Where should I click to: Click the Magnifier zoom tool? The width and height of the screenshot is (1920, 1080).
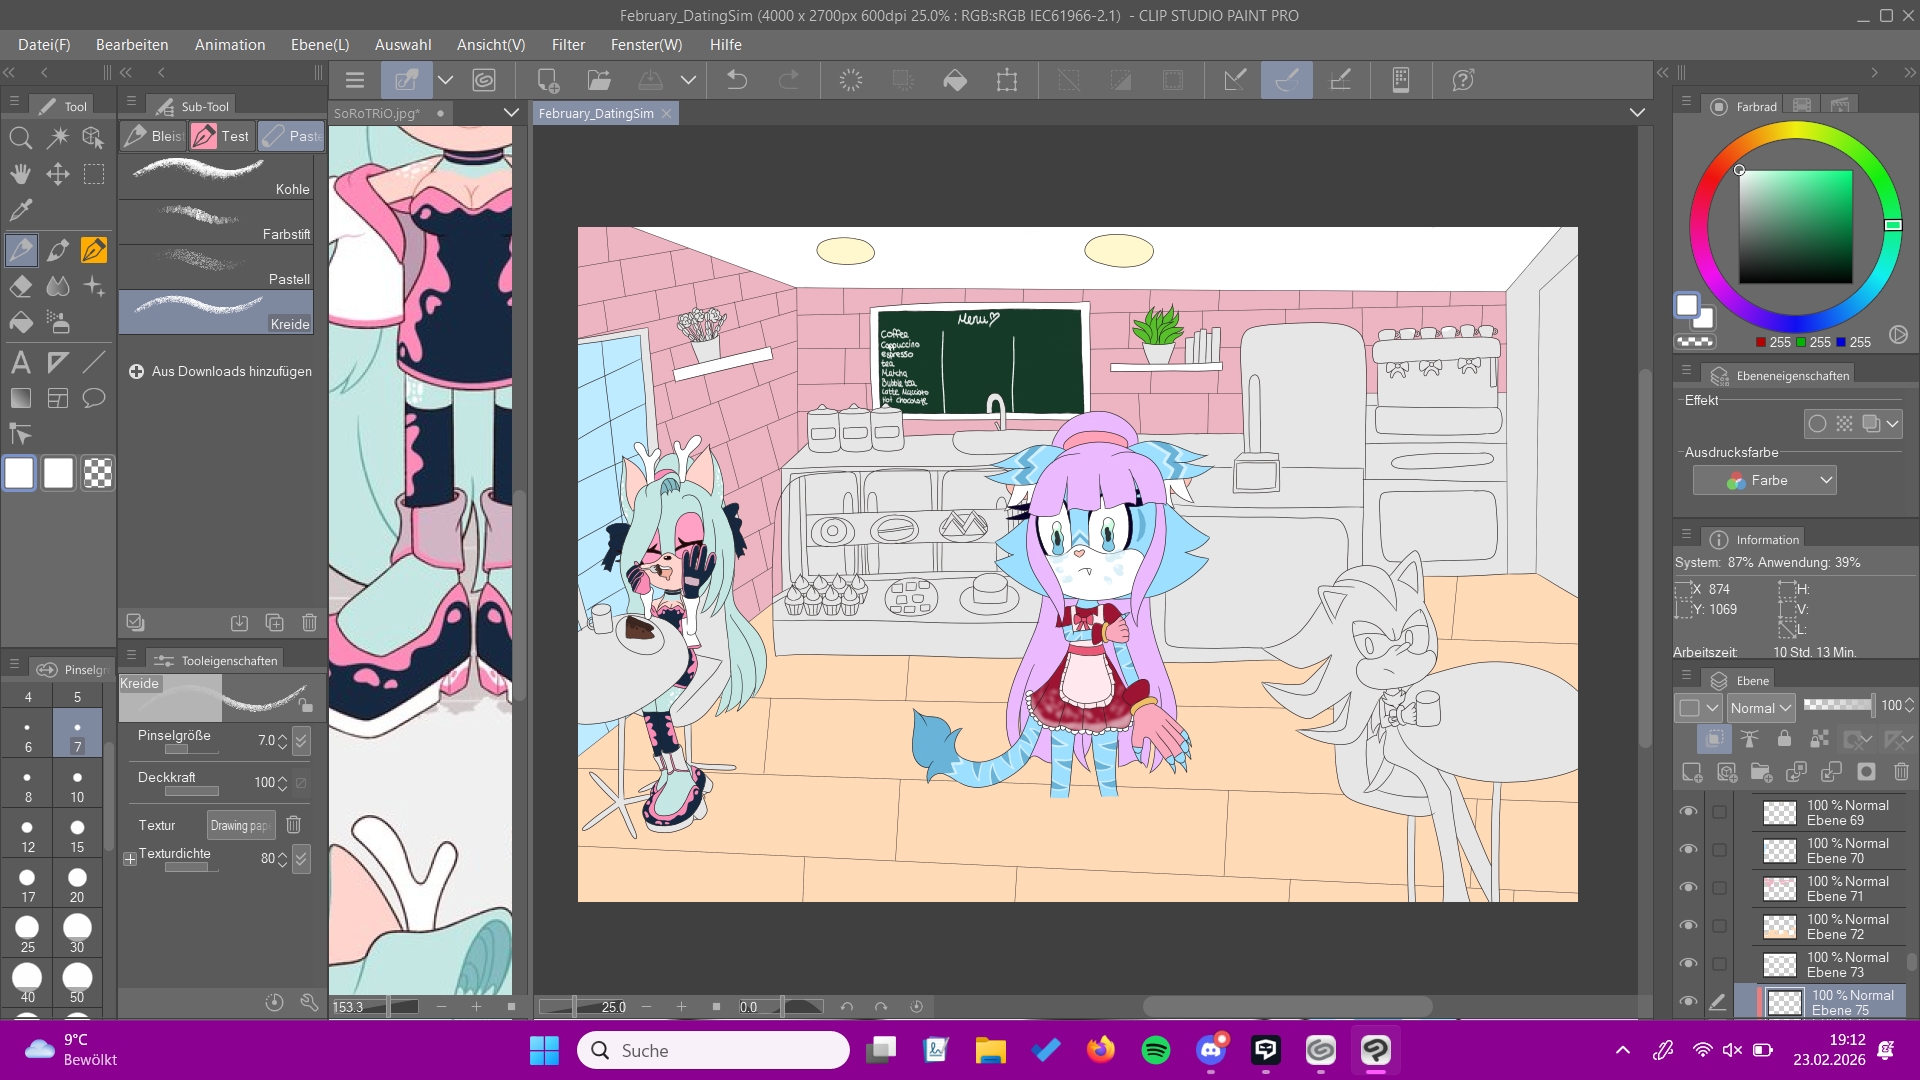(21, 138)
